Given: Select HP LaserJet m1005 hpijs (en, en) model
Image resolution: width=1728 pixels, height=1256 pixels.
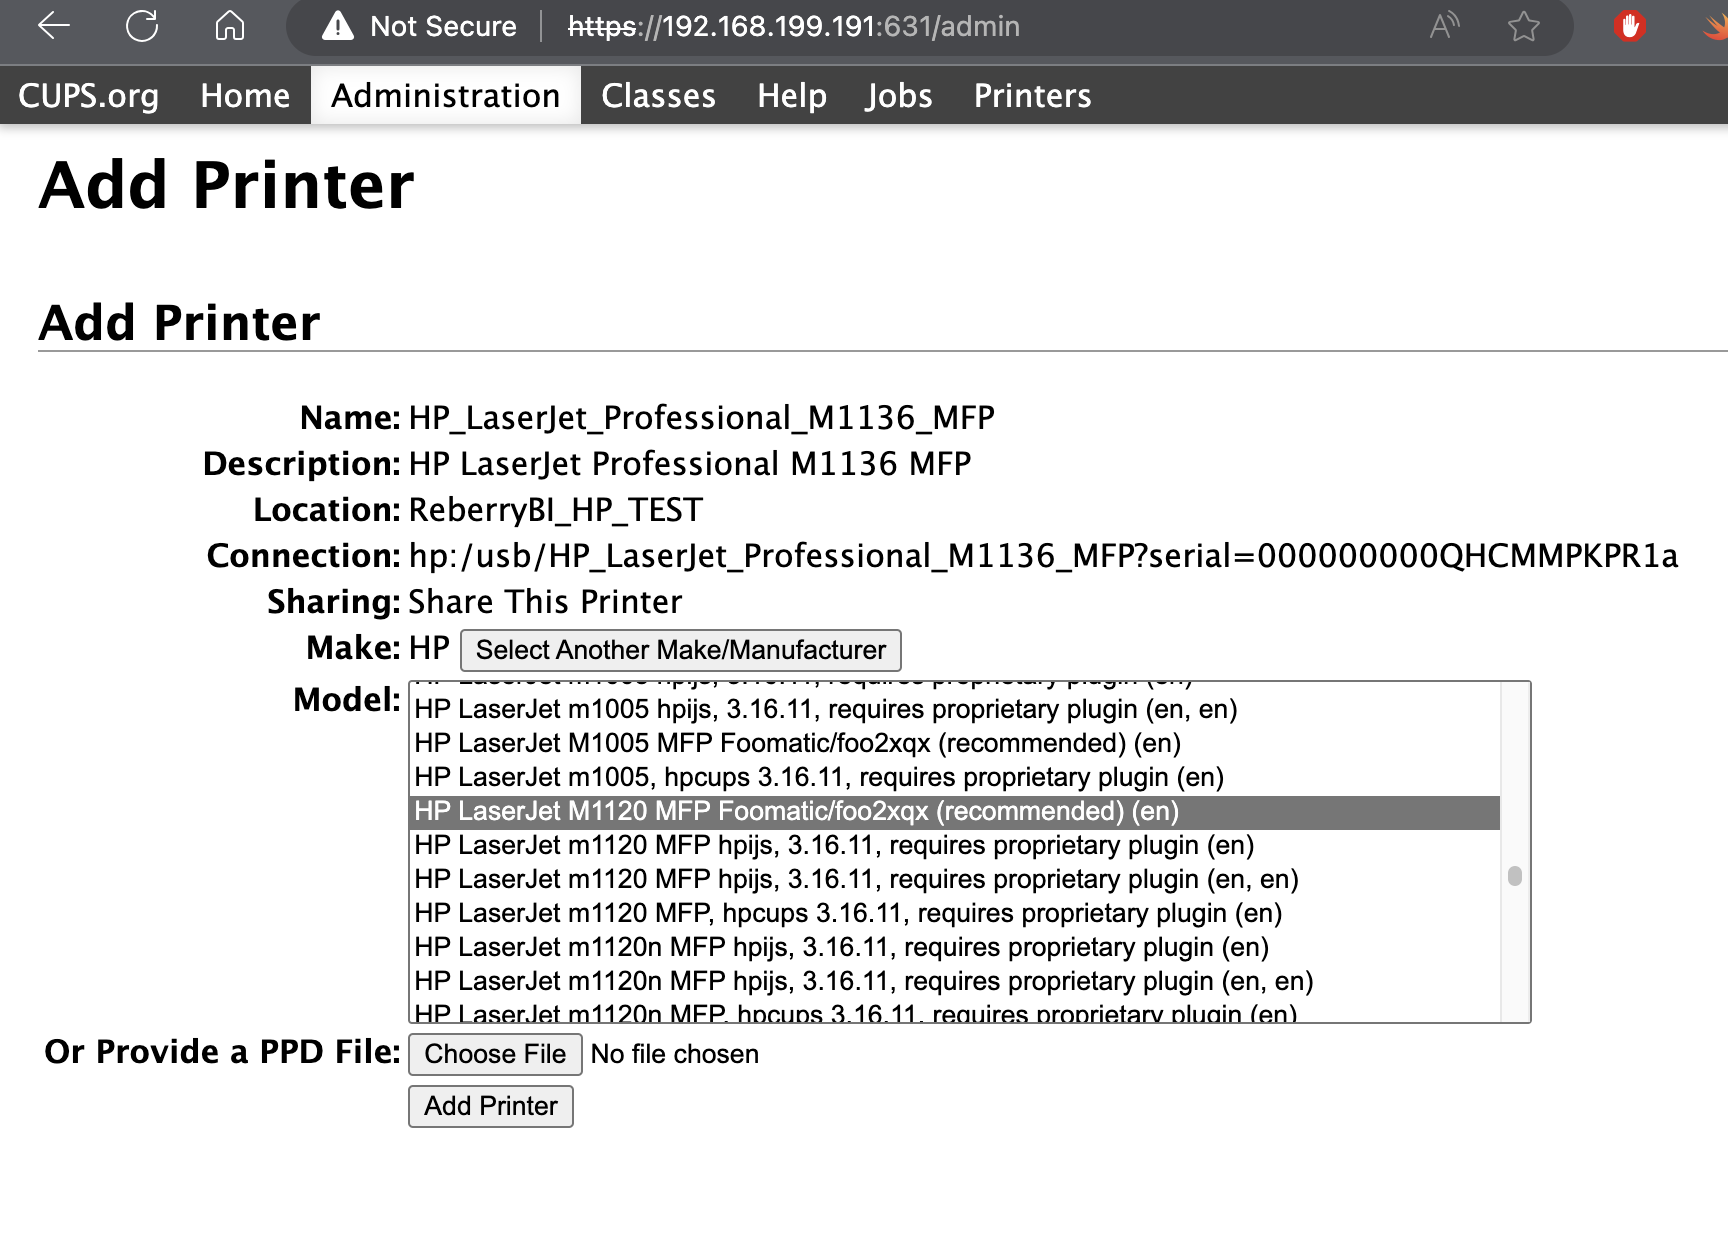Looking at the screenshot, I should pos(955,709).
